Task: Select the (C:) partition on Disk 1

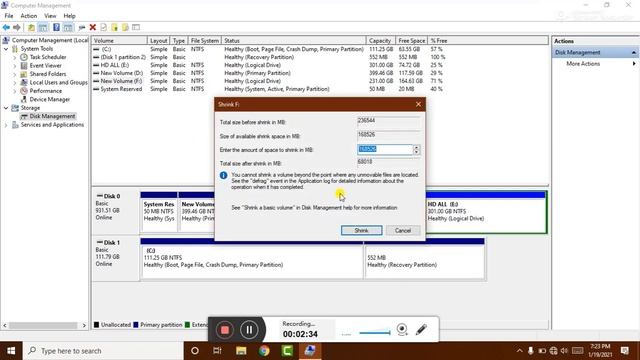Action: tap(252, 259)
